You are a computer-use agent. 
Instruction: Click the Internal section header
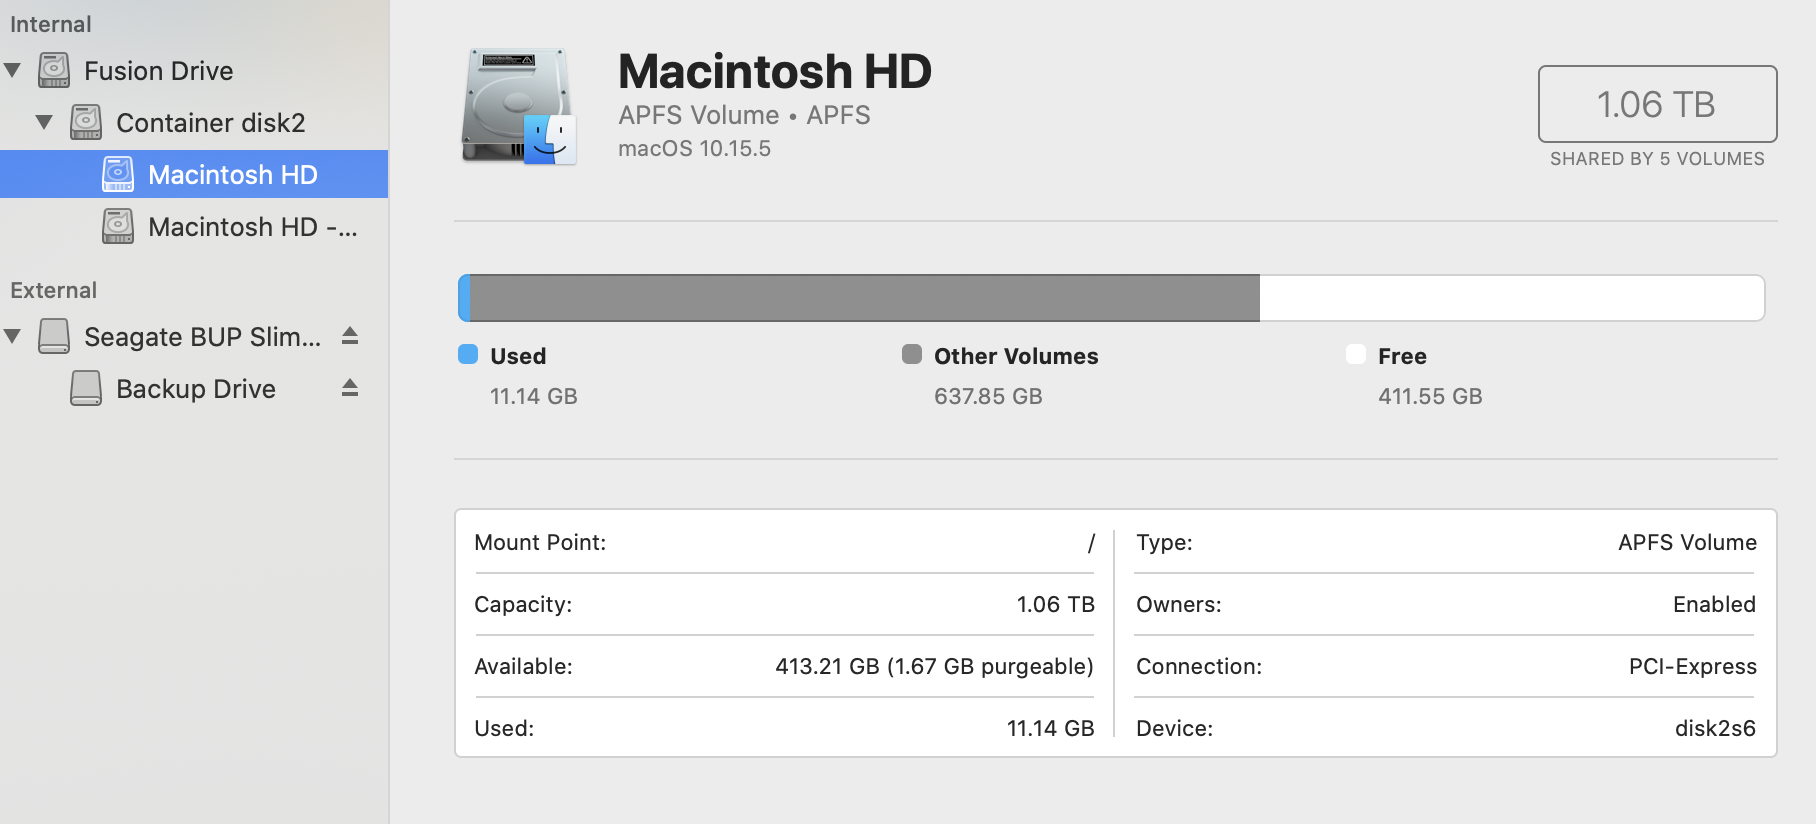tap(51, 24)
